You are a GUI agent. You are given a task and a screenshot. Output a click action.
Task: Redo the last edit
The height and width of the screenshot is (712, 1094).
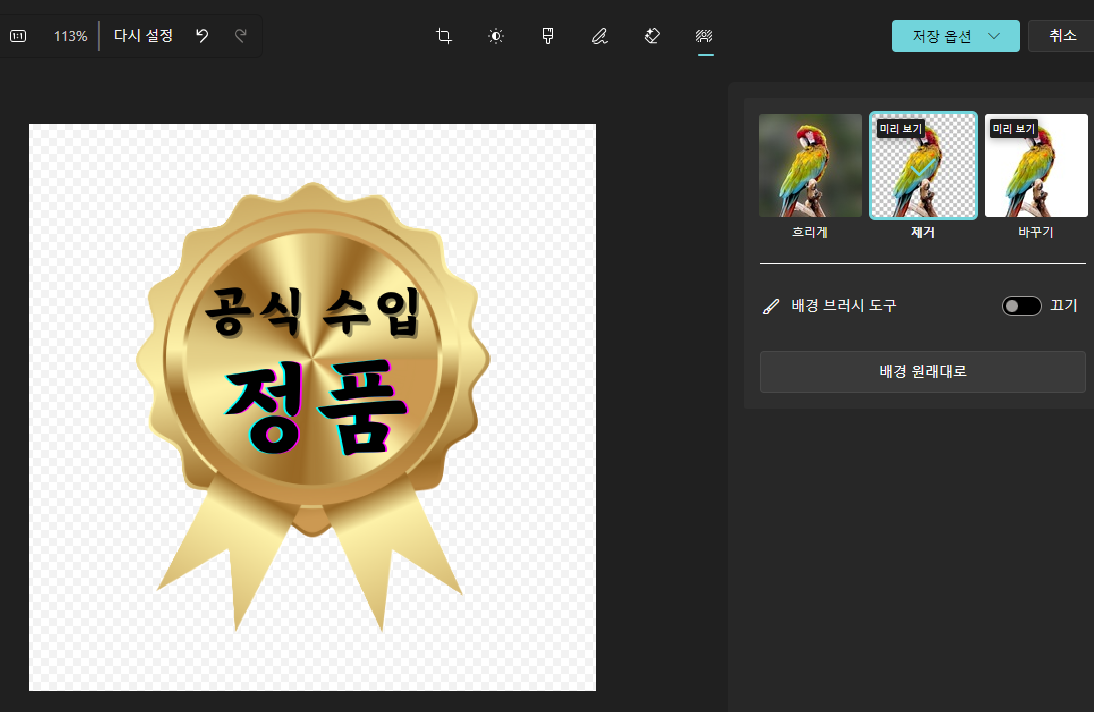tap(240, 35)
